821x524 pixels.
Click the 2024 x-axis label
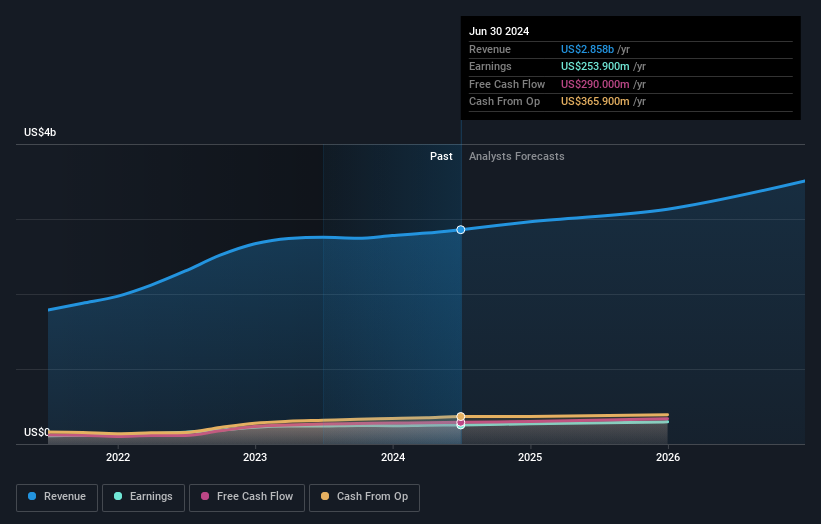click(x=393, y=457)
